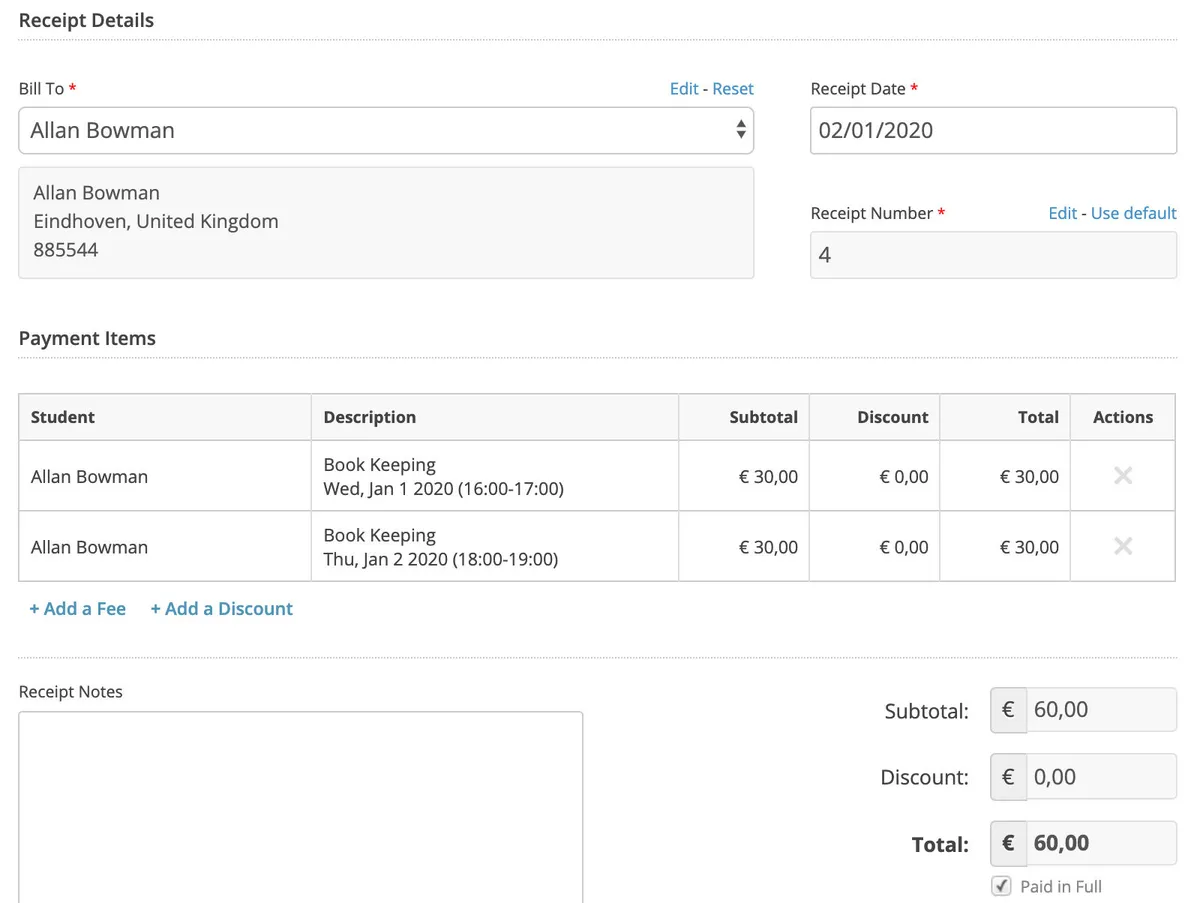Focus the Receipt Date input field
1200x903 pixels.
tap(993, 131)
